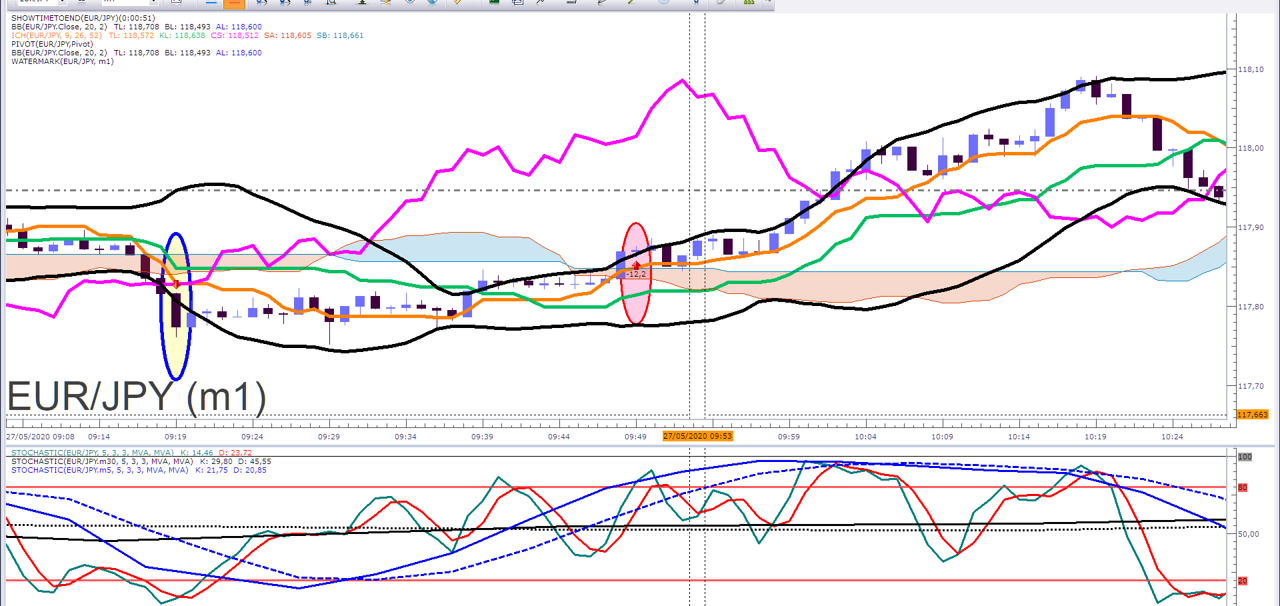
Task: Click the 27/05/2020 09:08 time axis label
Action: click(40, 436)
